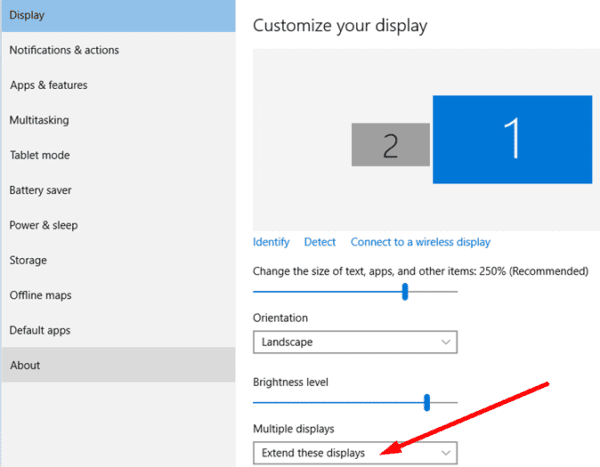600x467 pixels.
Task: Open the Multiple displays dropdown
Action: (355, 453)
